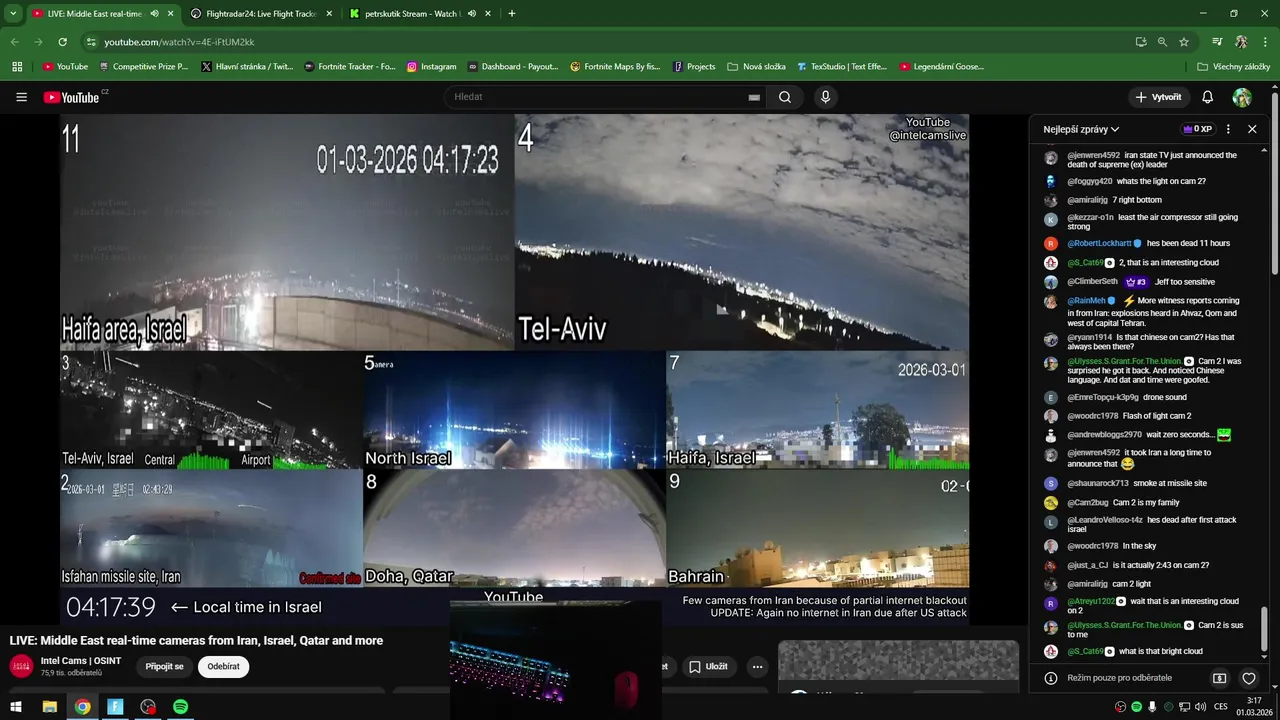The height and width of the screenshot is (720, 1280).
Task: Reload the page in Chrome
Action: tap(62, 42)
